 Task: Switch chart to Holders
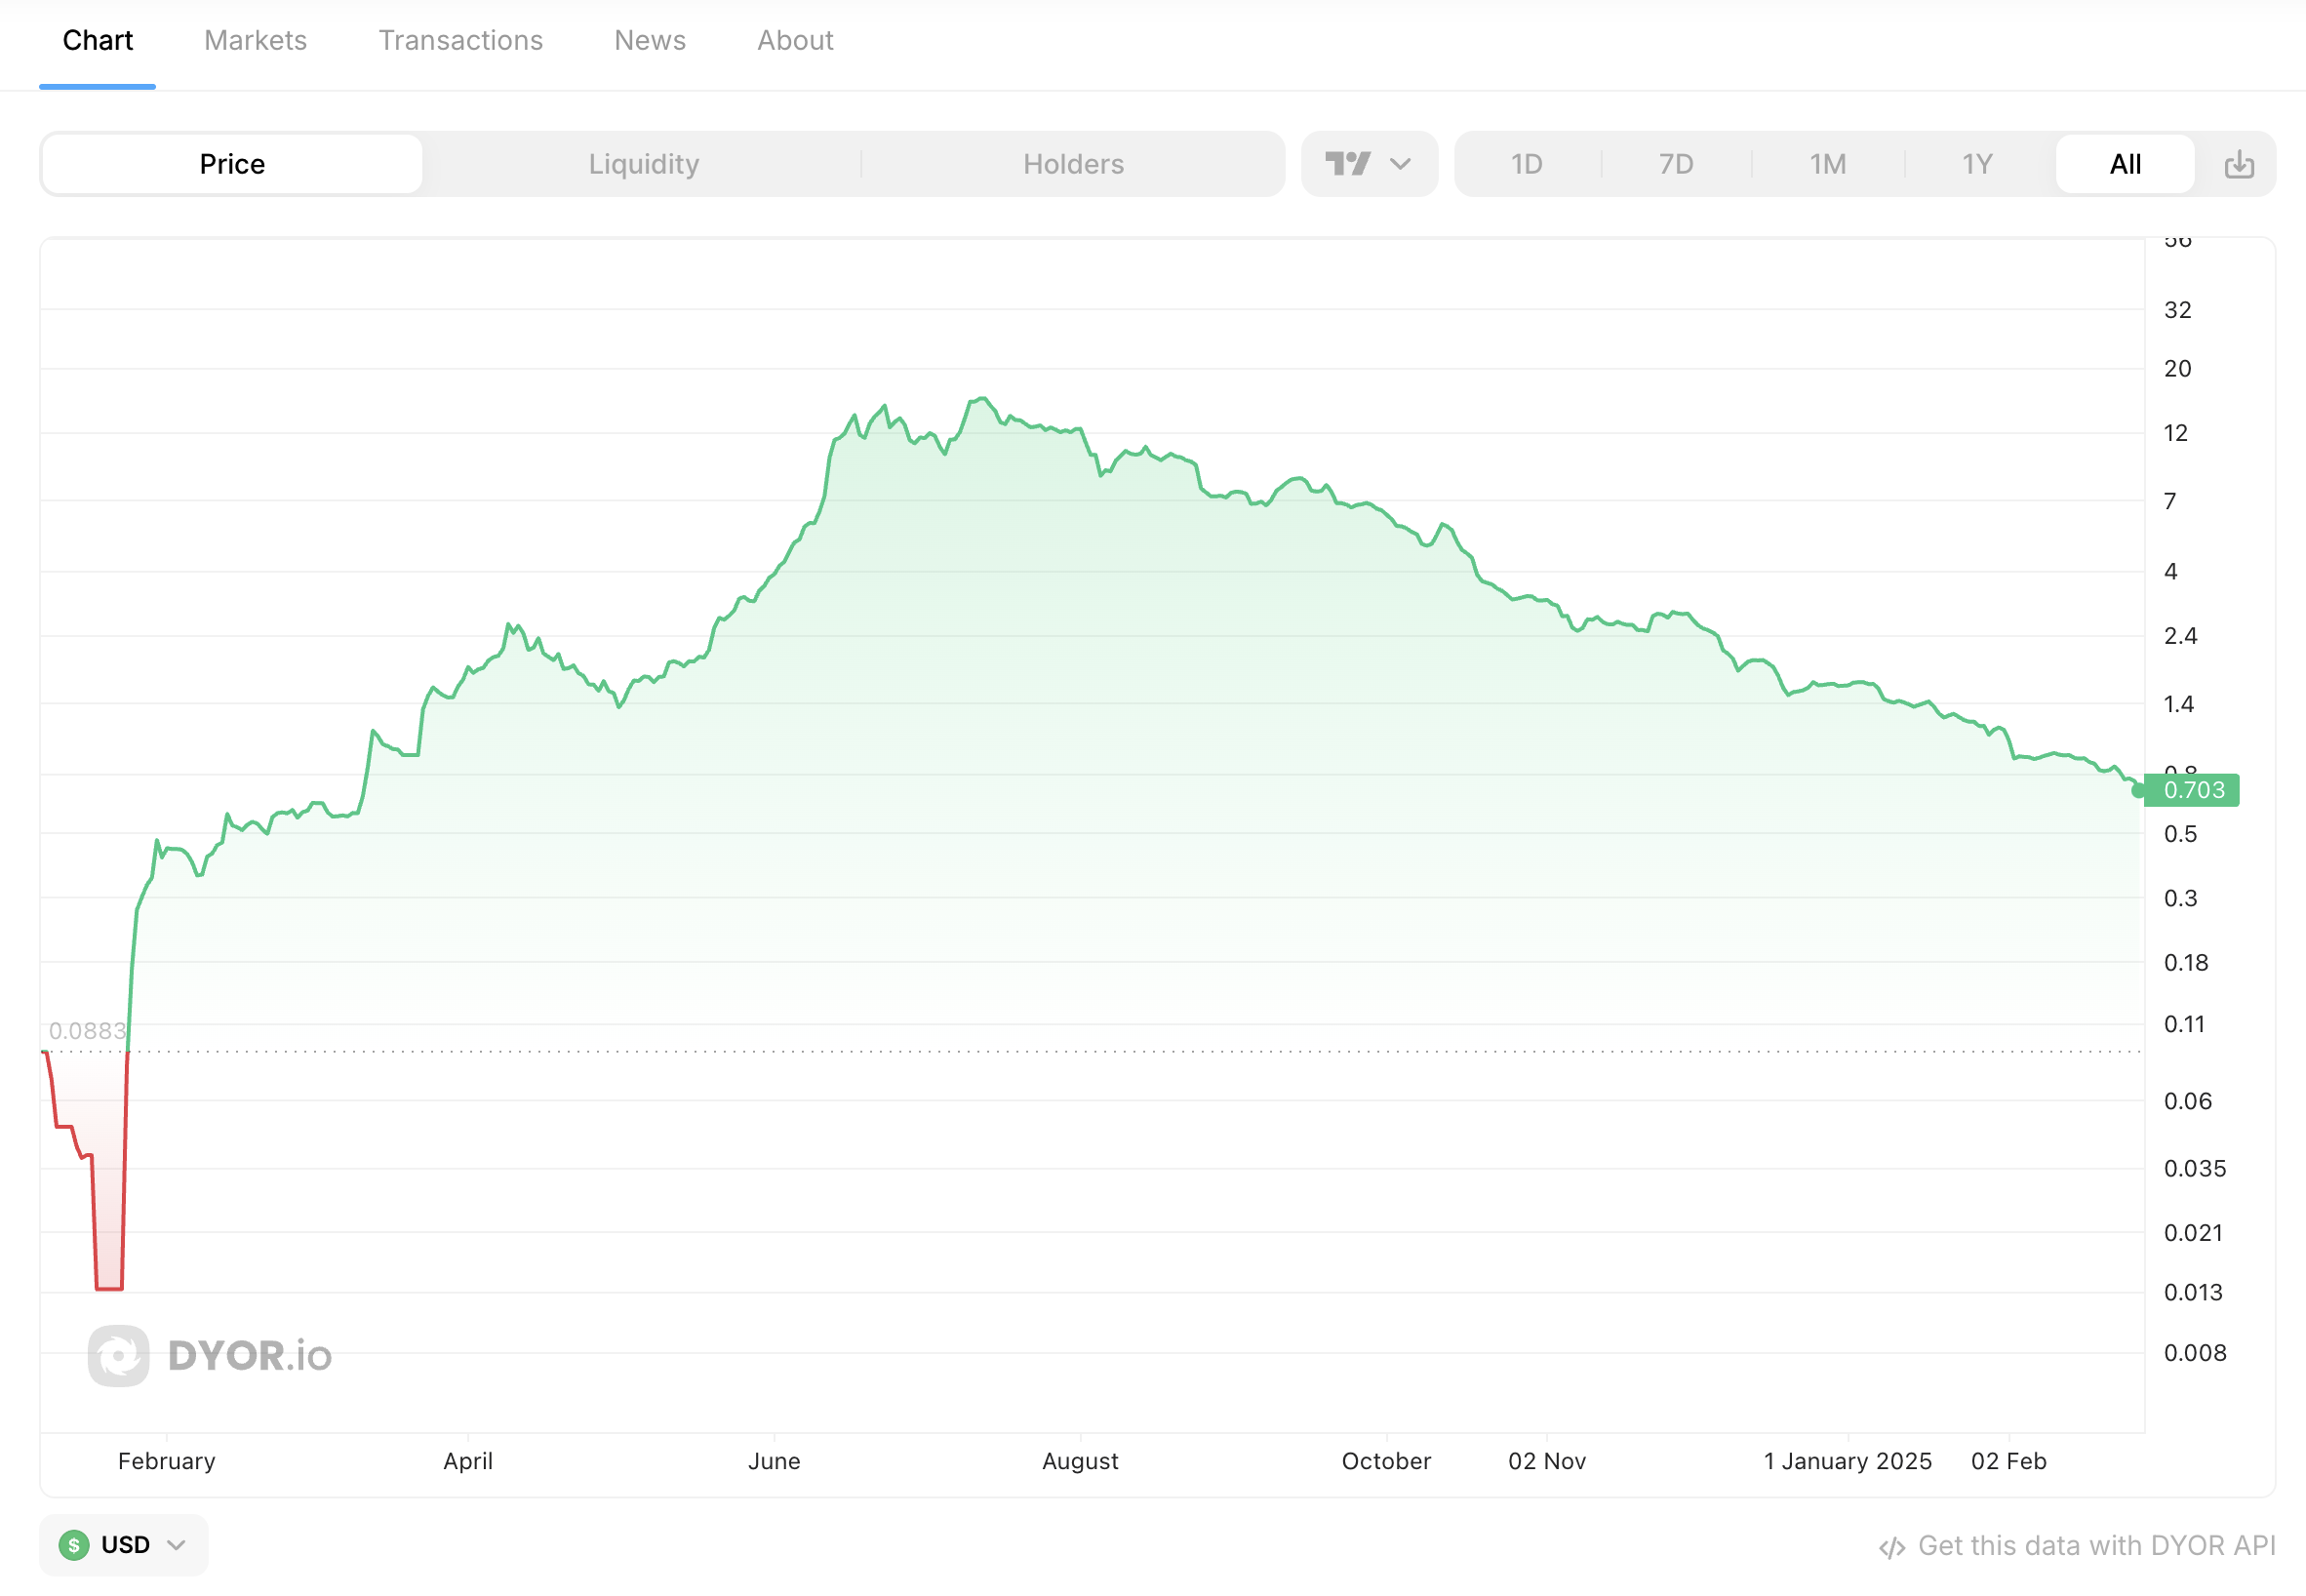(1073, 164)
